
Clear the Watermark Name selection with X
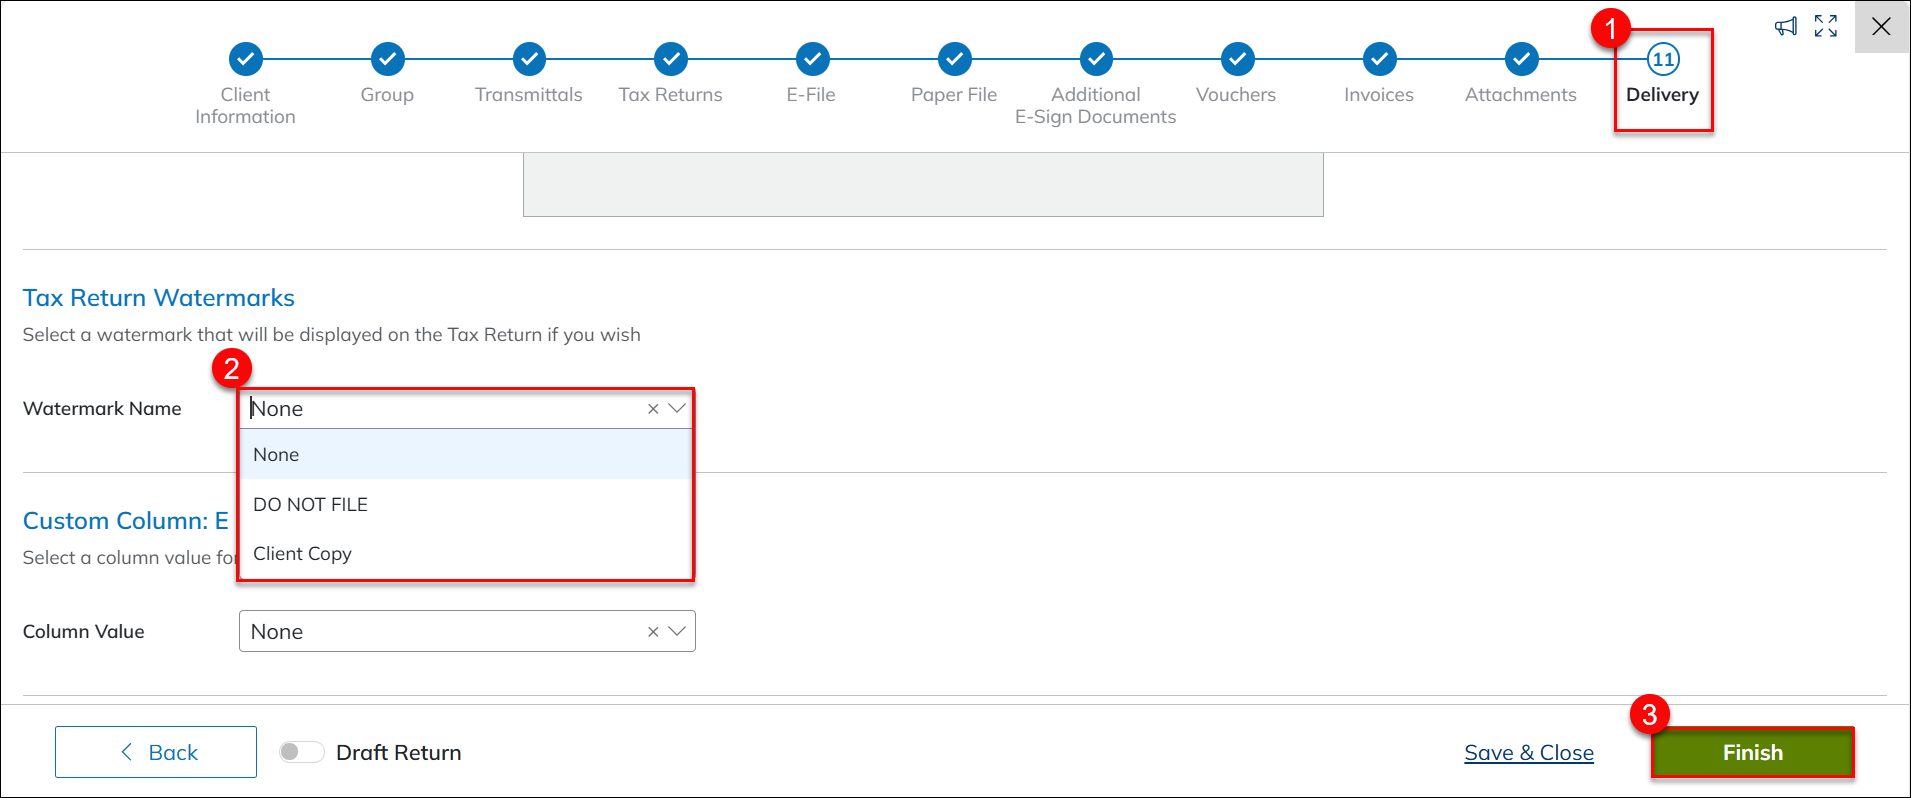coord(653,409)
